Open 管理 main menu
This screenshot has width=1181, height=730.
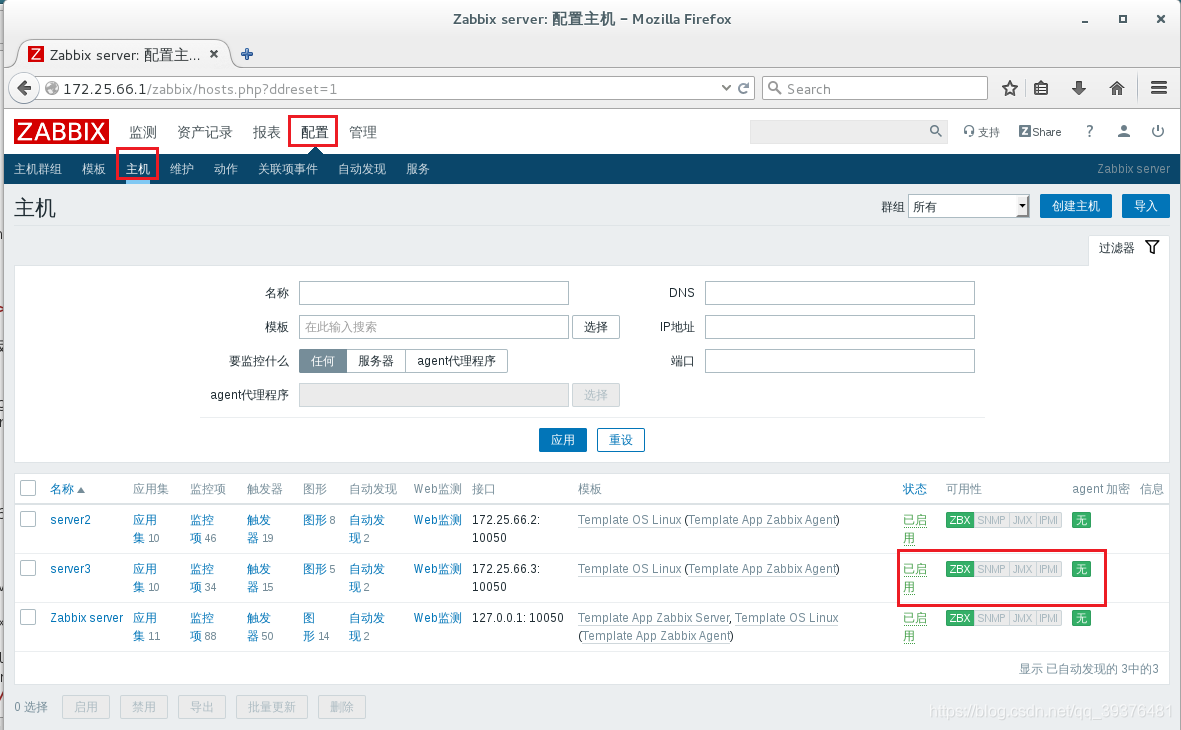click(363, 133)
